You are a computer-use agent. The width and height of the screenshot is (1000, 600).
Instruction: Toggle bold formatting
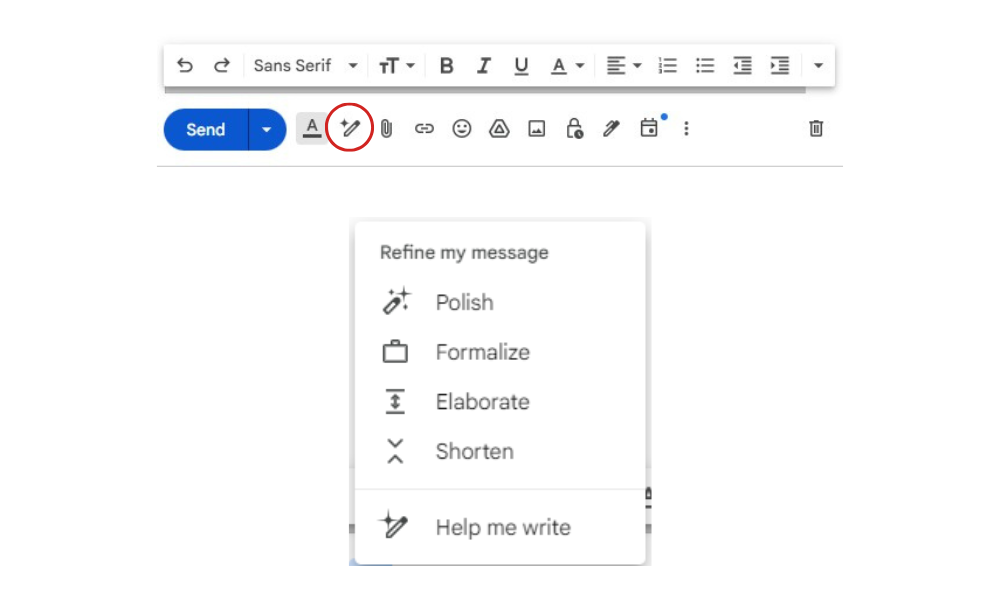[446, 65]
